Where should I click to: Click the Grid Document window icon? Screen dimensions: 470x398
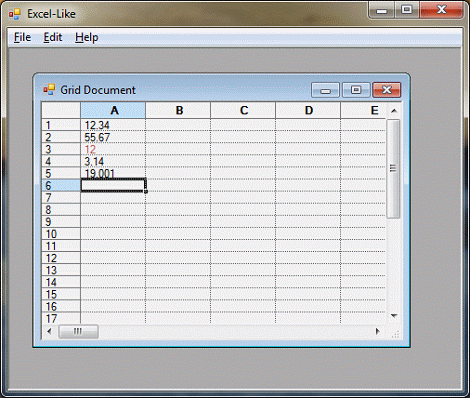[x=49, y=90]
